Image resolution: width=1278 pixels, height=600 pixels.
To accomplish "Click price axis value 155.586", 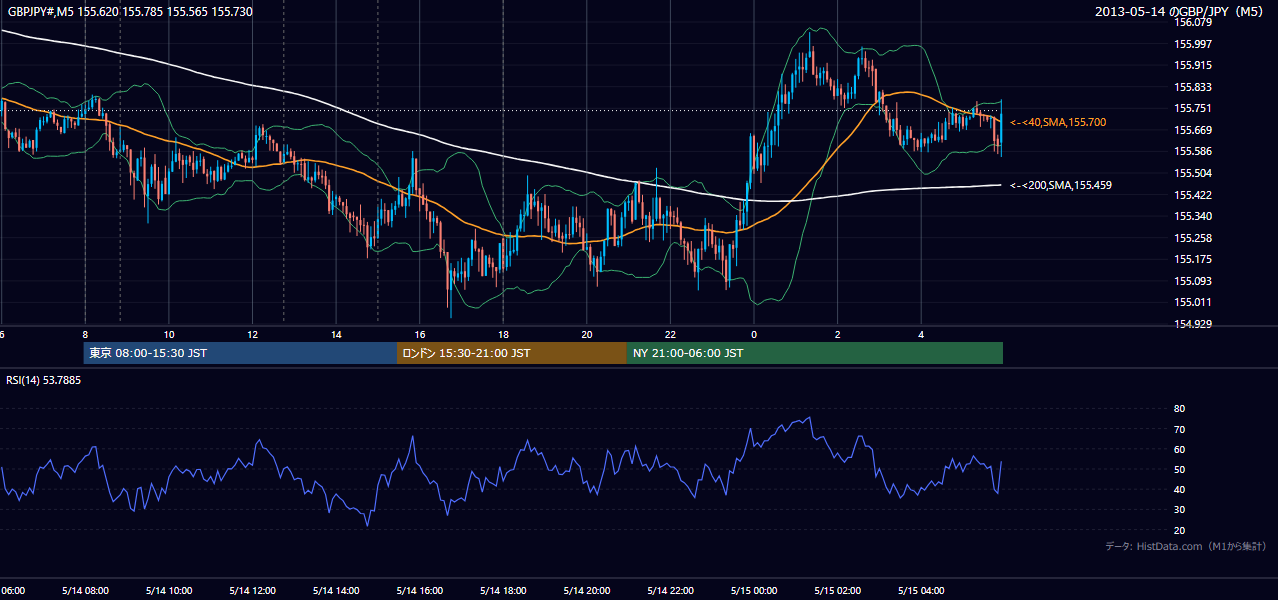I will pos(1193,151).
